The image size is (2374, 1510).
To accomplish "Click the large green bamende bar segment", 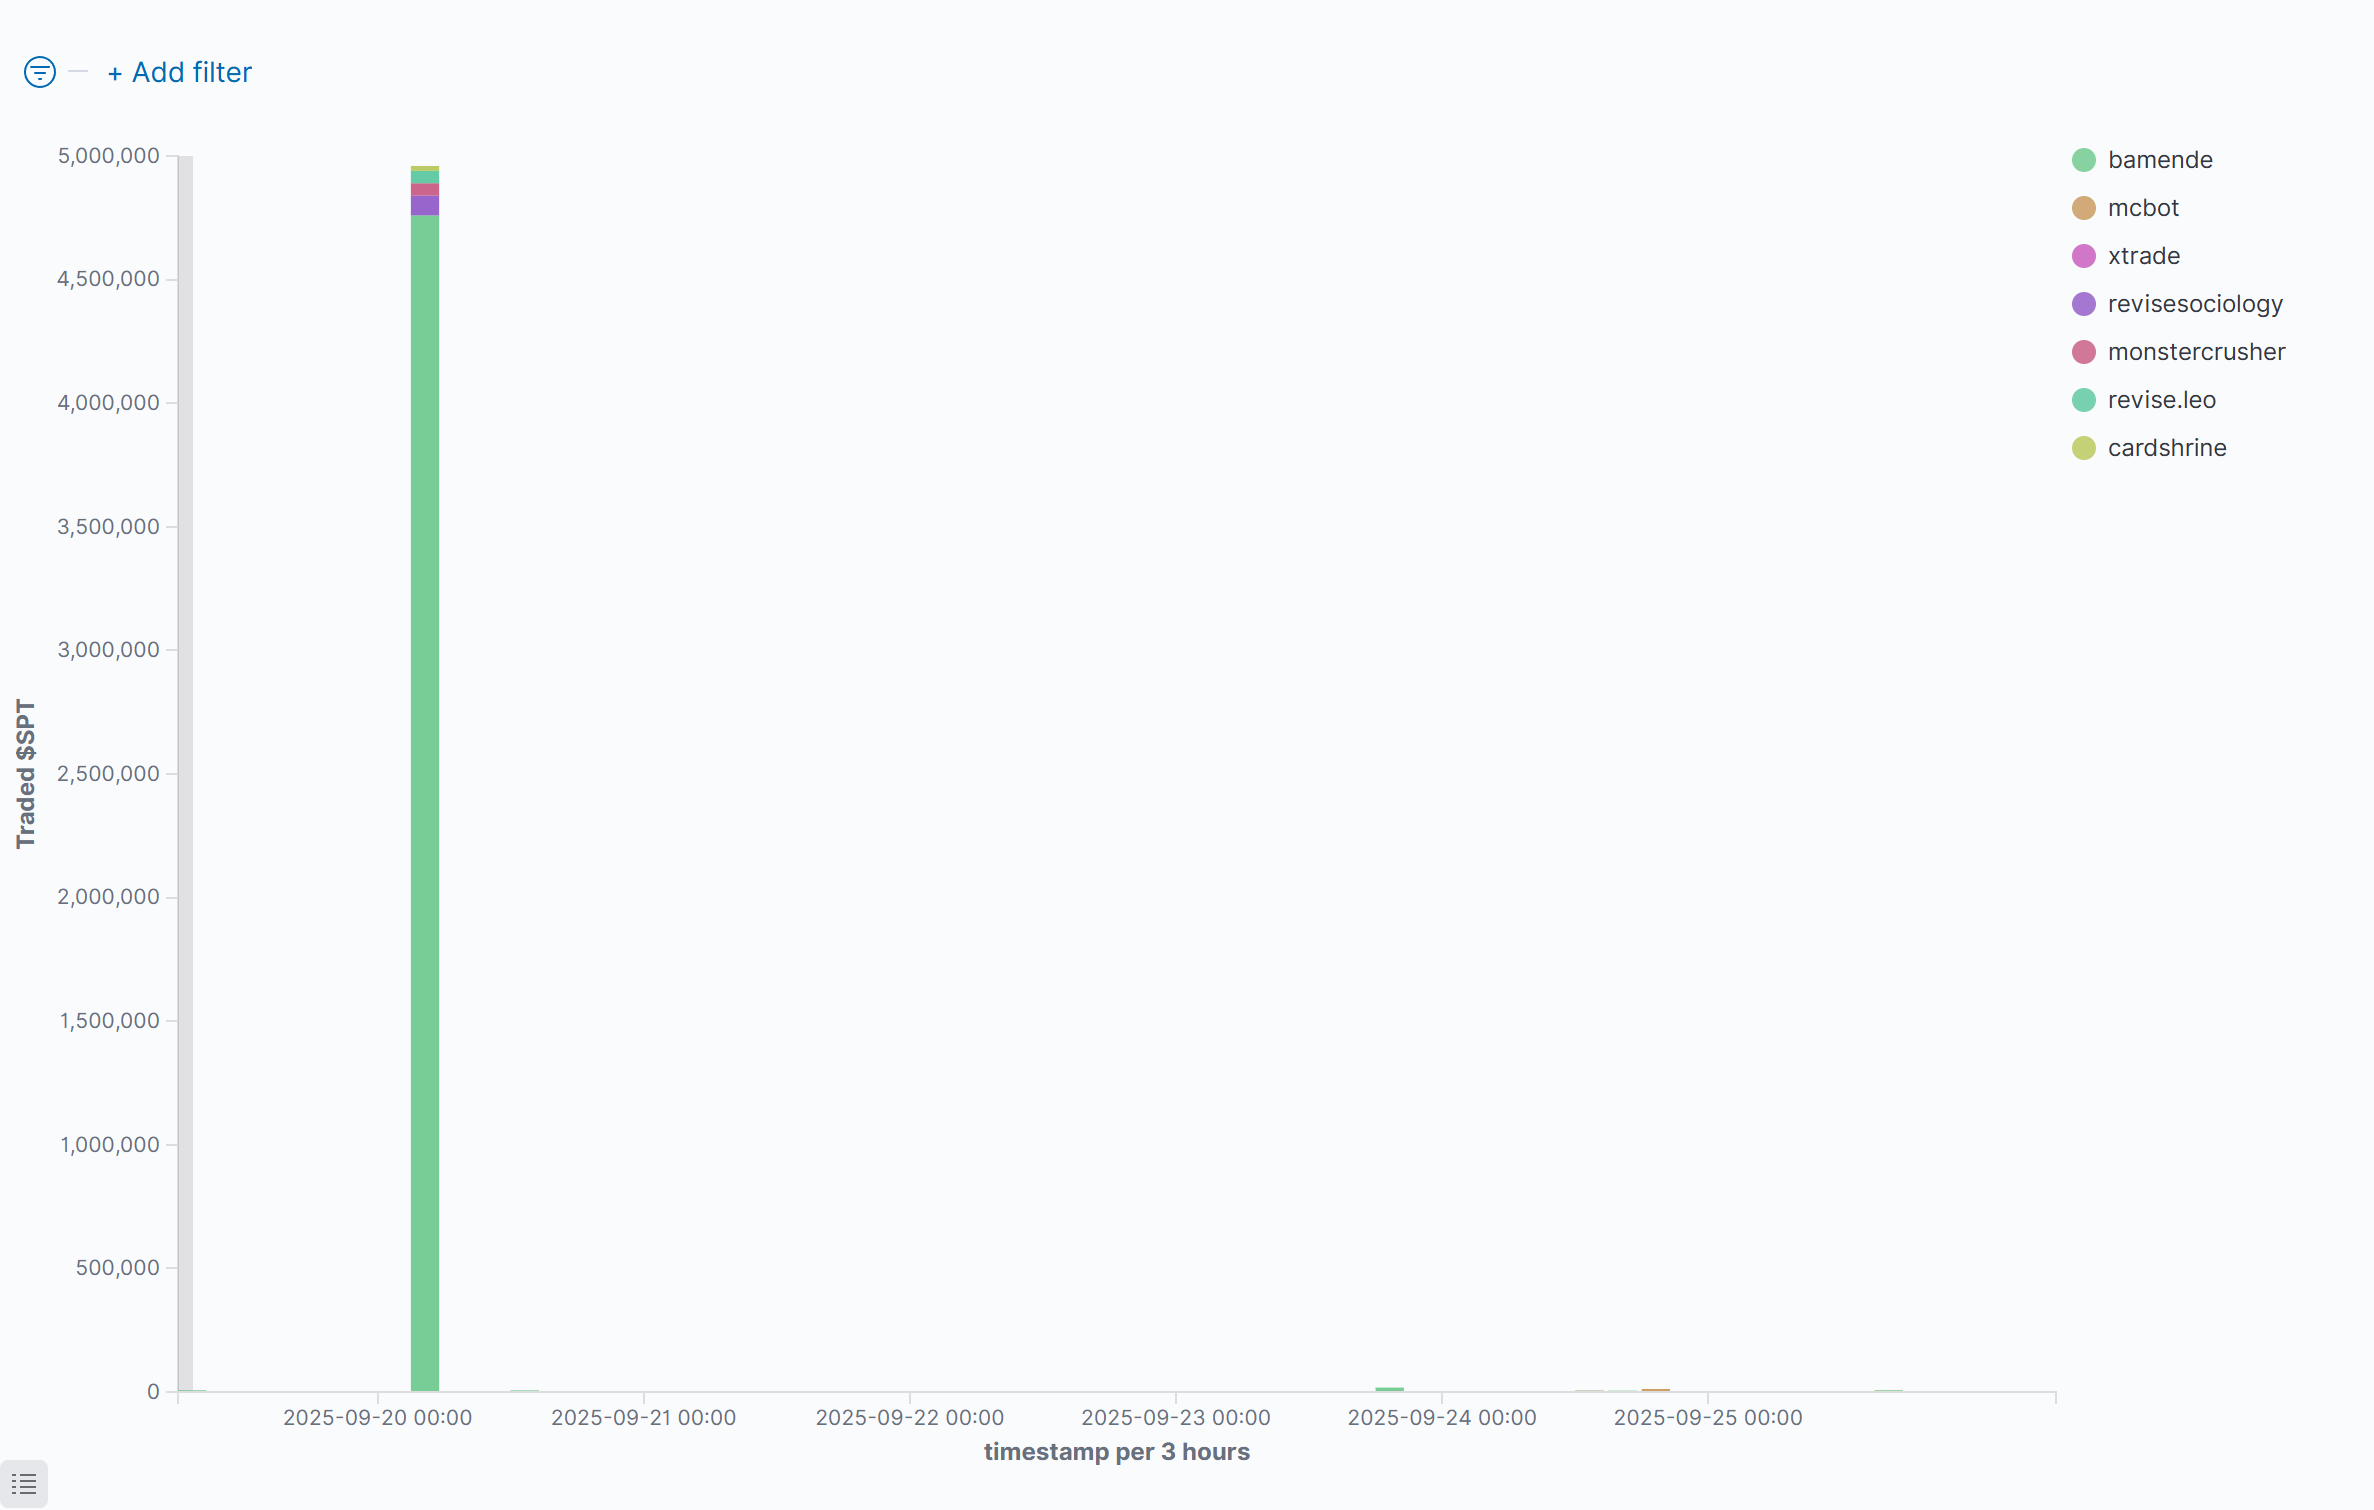I will 425,800.
